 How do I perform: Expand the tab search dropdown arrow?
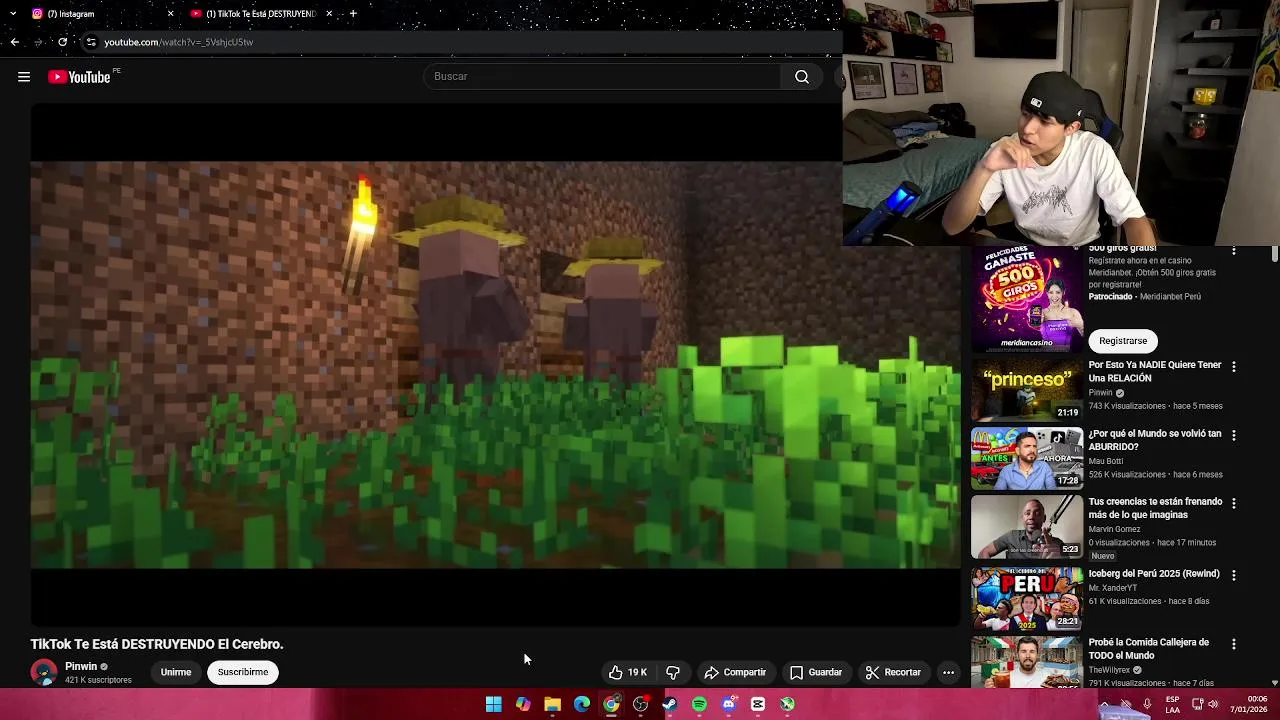13,14
